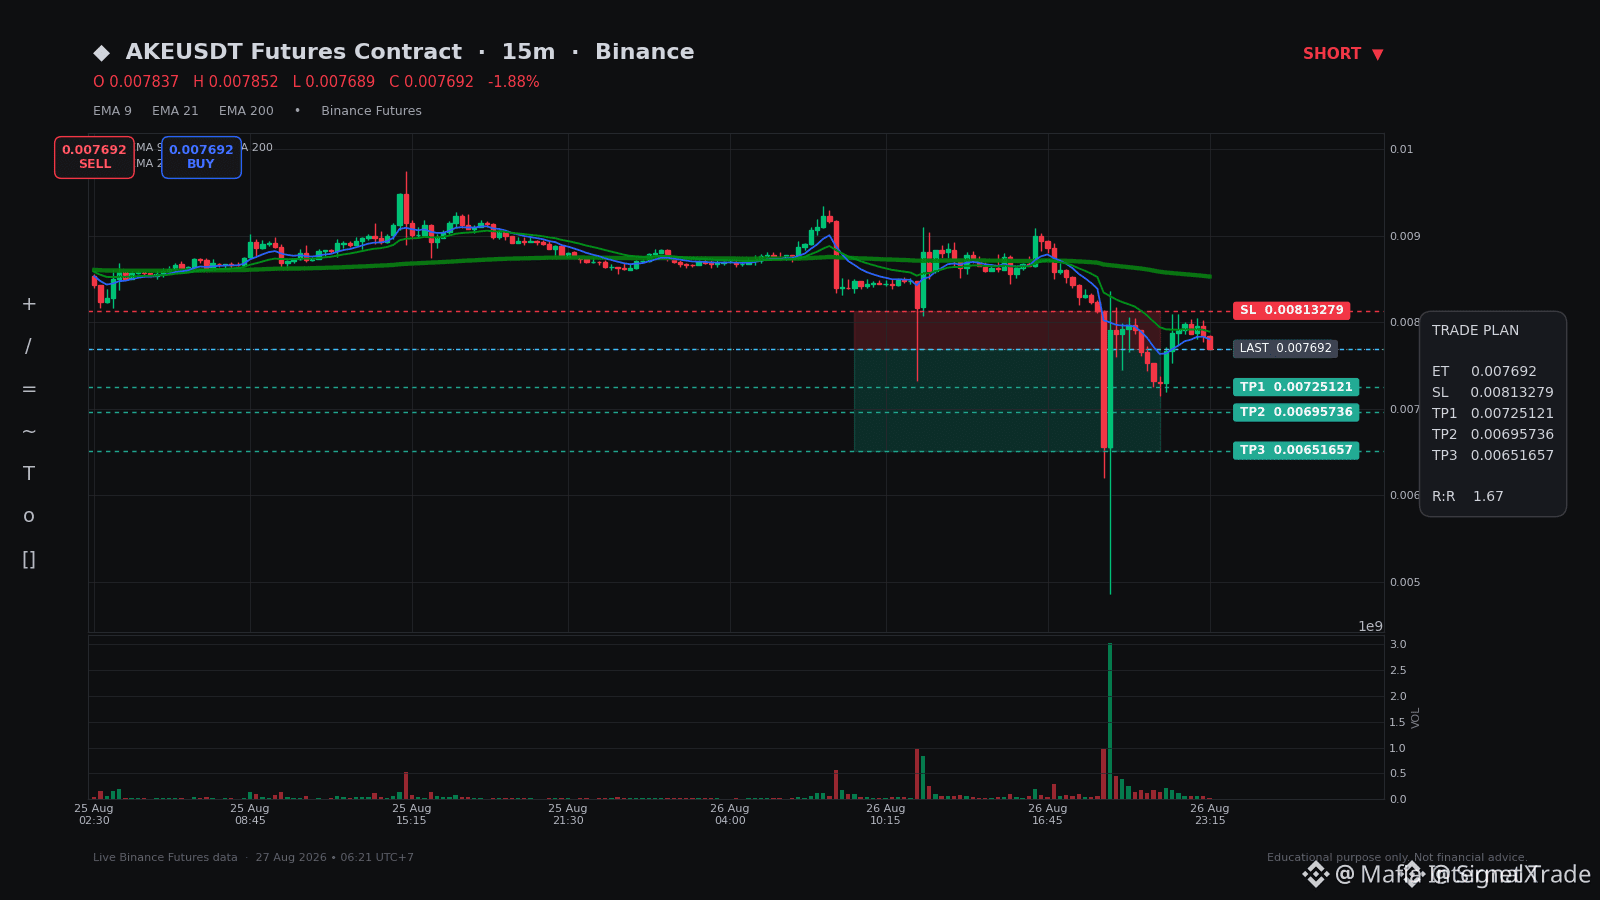Click the "1e9" volume scale multiplier label

1370,626
